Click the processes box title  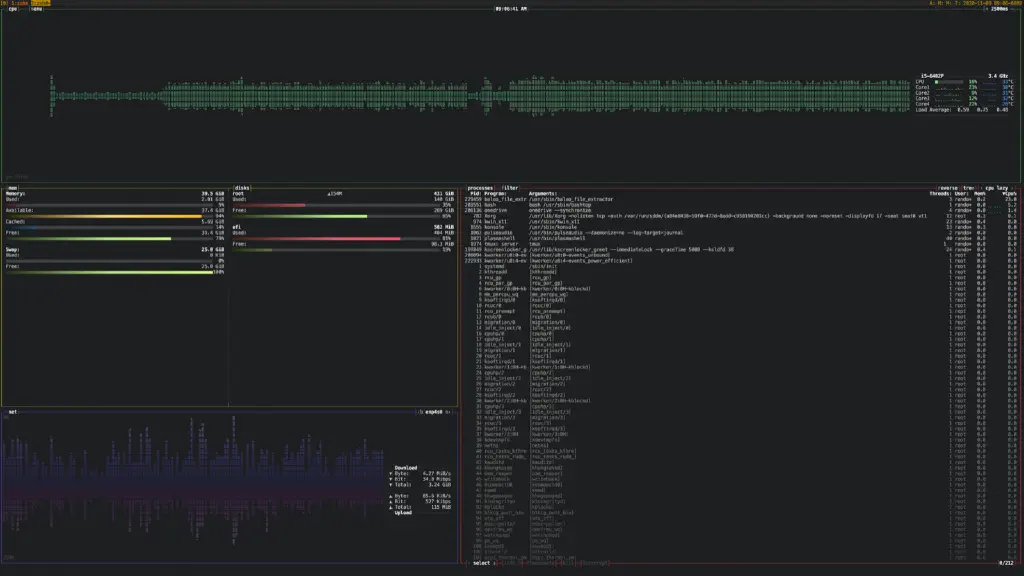[x=480, y=188]
